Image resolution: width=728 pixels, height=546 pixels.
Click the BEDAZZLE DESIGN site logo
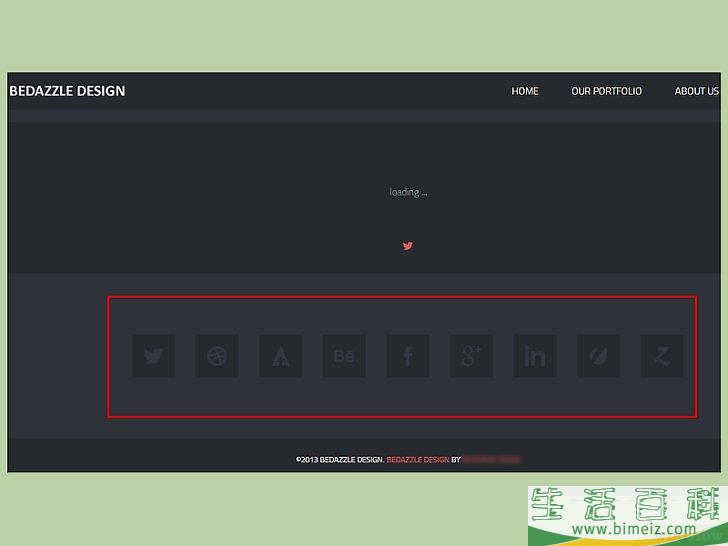click(x=67, y=91)
